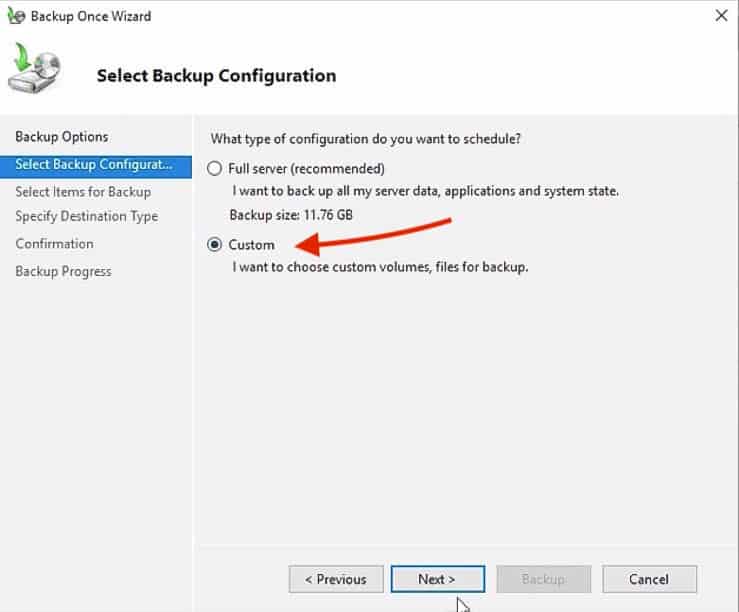Click the 'What type of configuration' question text

point(366,139)
